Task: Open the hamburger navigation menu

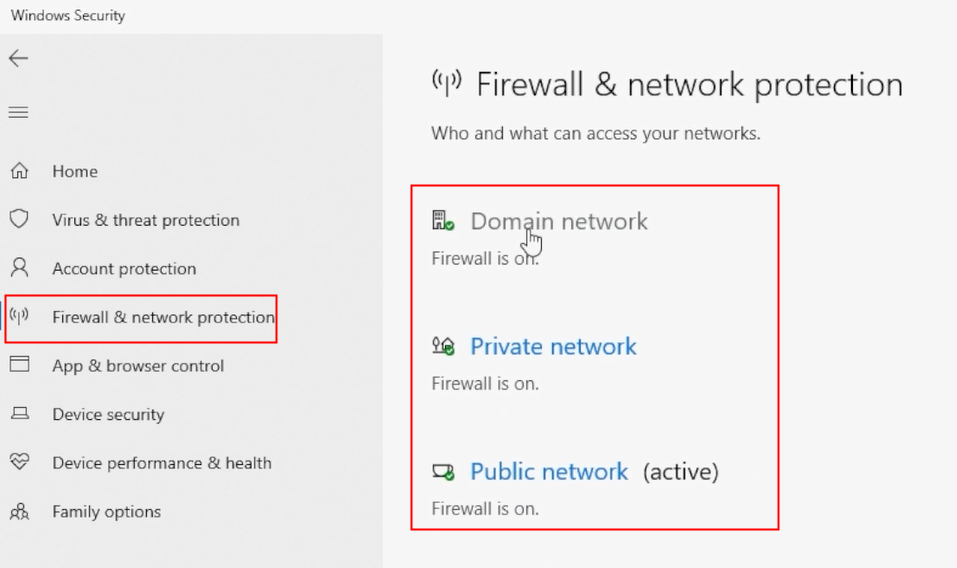Action: coord(18,112)
